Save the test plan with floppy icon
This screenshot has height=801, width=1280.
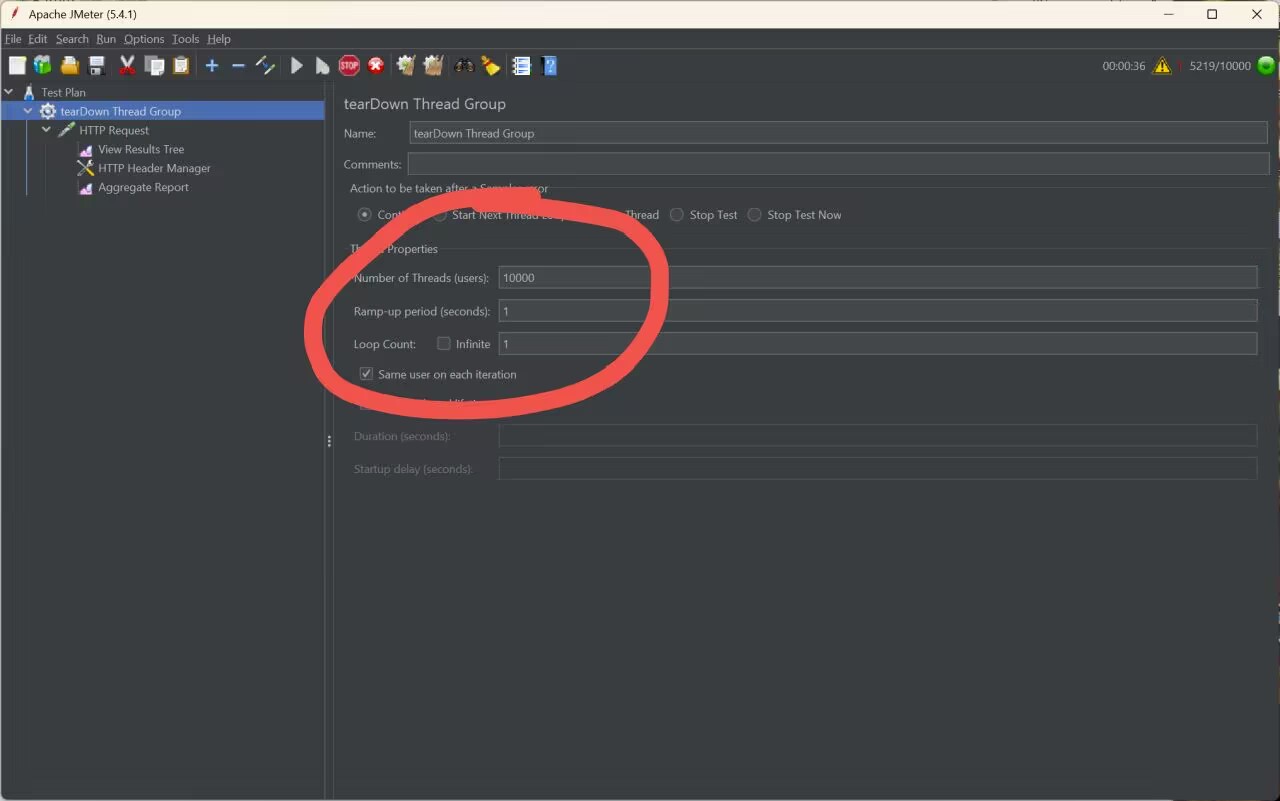point(97,66)
